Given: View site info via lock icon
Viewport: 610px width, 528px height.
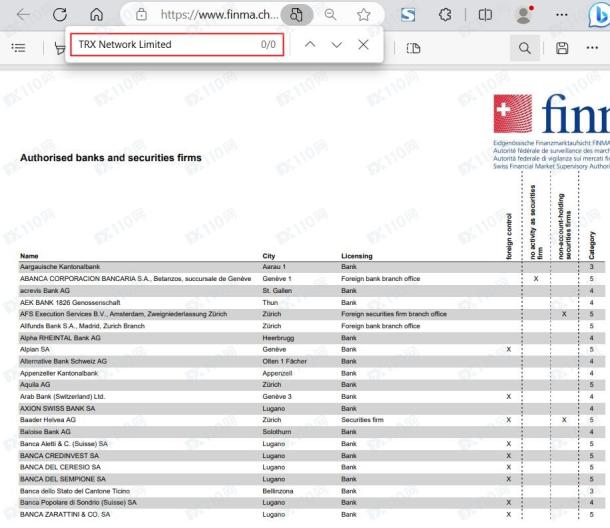Looking at the screenshot, I should tap(141, 15).
